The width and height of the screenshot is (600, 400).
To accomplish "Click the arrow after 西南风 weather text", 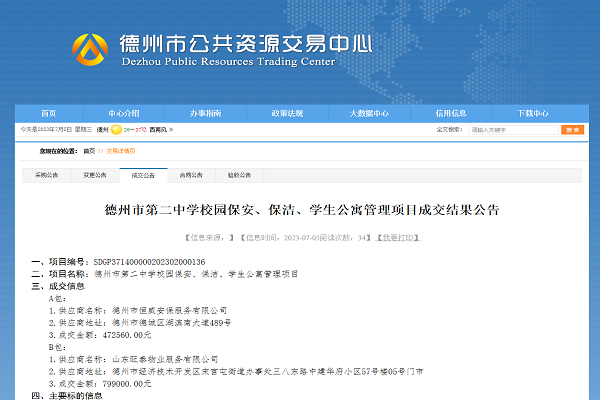I will click(171, 130).
